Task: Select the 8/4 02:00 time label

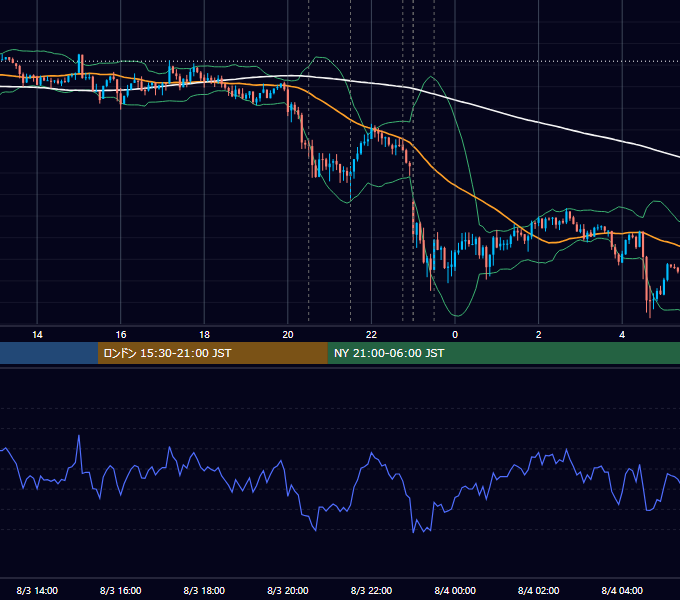Action: pyautogui.click(x=538, y=590)
